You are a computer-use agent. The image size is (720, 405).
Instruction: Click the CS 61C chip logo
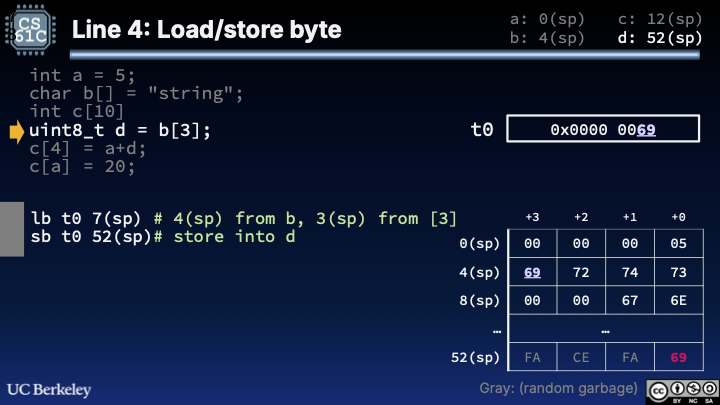coord(31,29)
